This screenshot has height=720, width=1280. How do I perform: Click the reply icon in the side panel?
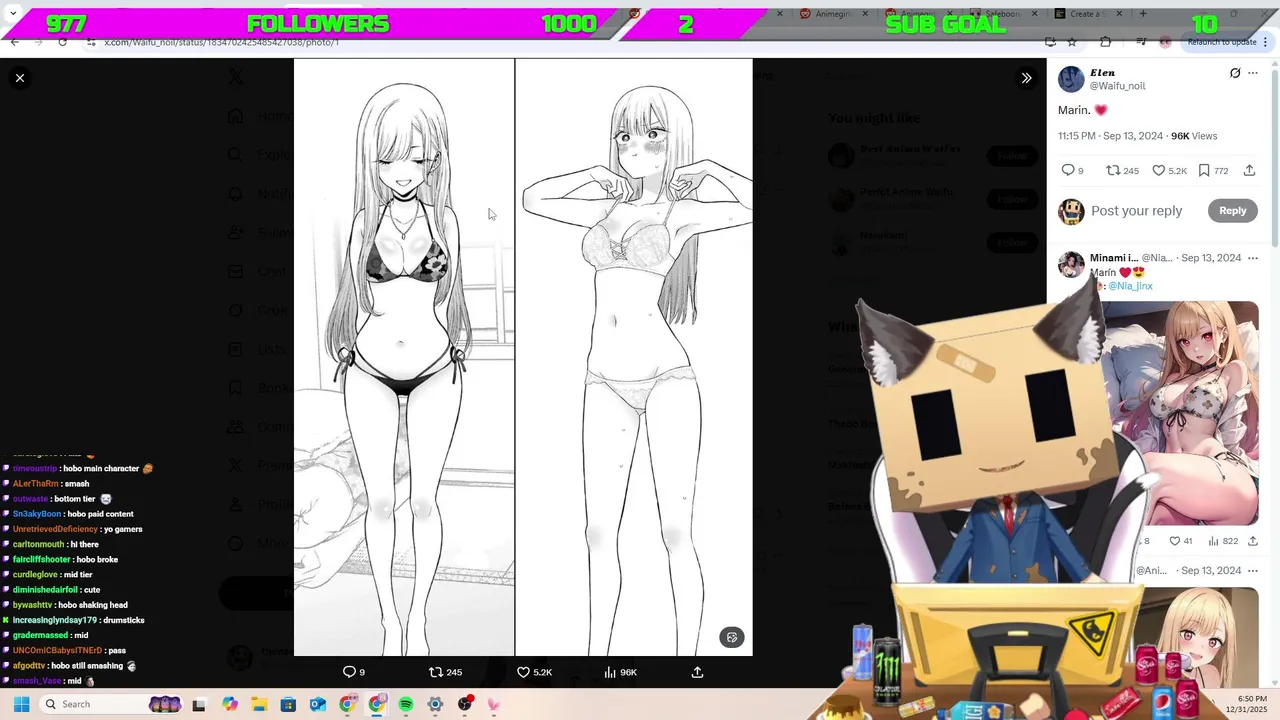pyautogui.click(x=1068, y=171)
